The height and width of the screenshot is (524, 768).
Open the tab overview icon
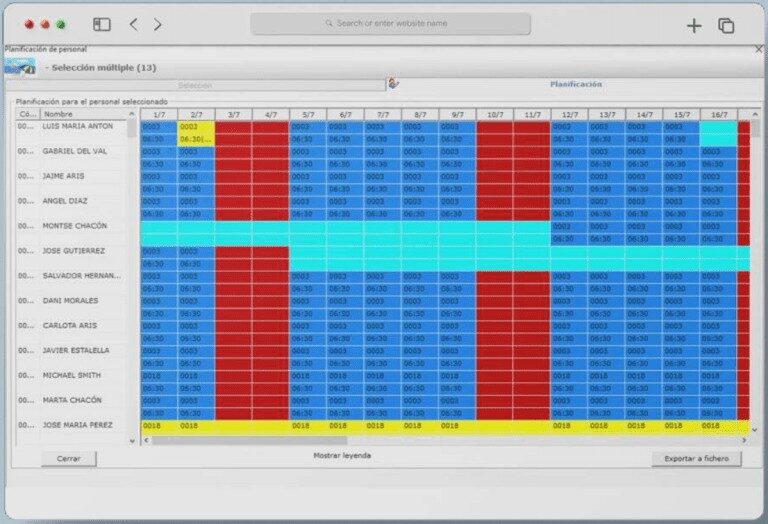pyautogui.click(x=726, y=25)
